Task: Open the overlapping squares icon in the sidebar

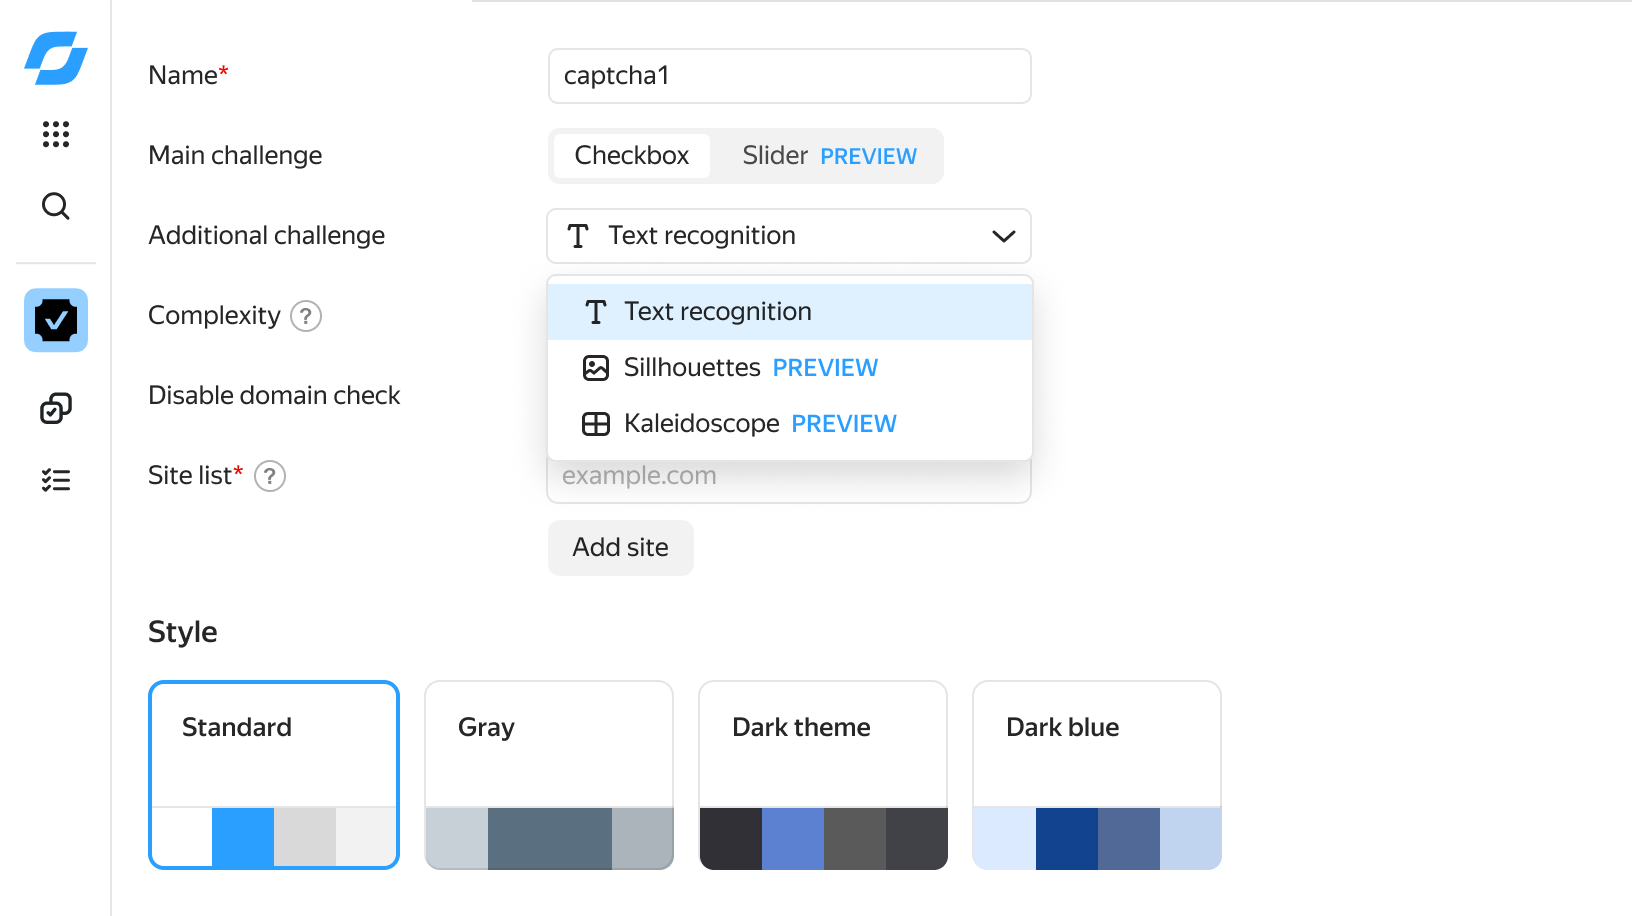Action: pyautogui.click(x=56, y=408)
